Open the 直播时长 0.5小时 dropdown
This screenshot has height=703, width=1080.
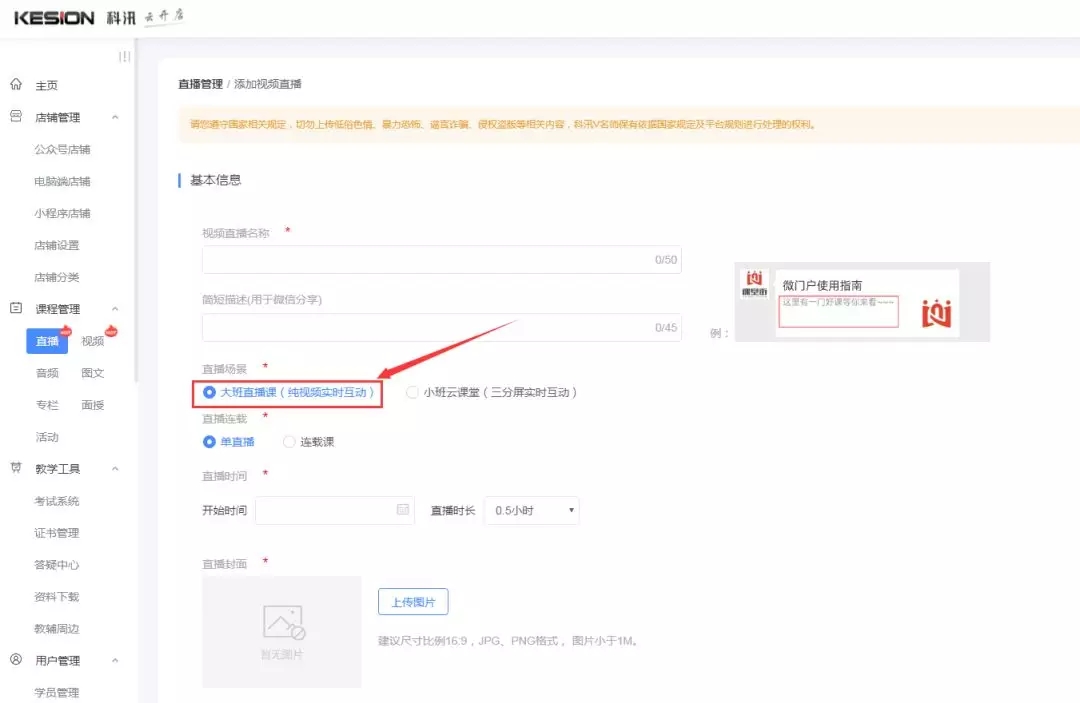(531, 510)
